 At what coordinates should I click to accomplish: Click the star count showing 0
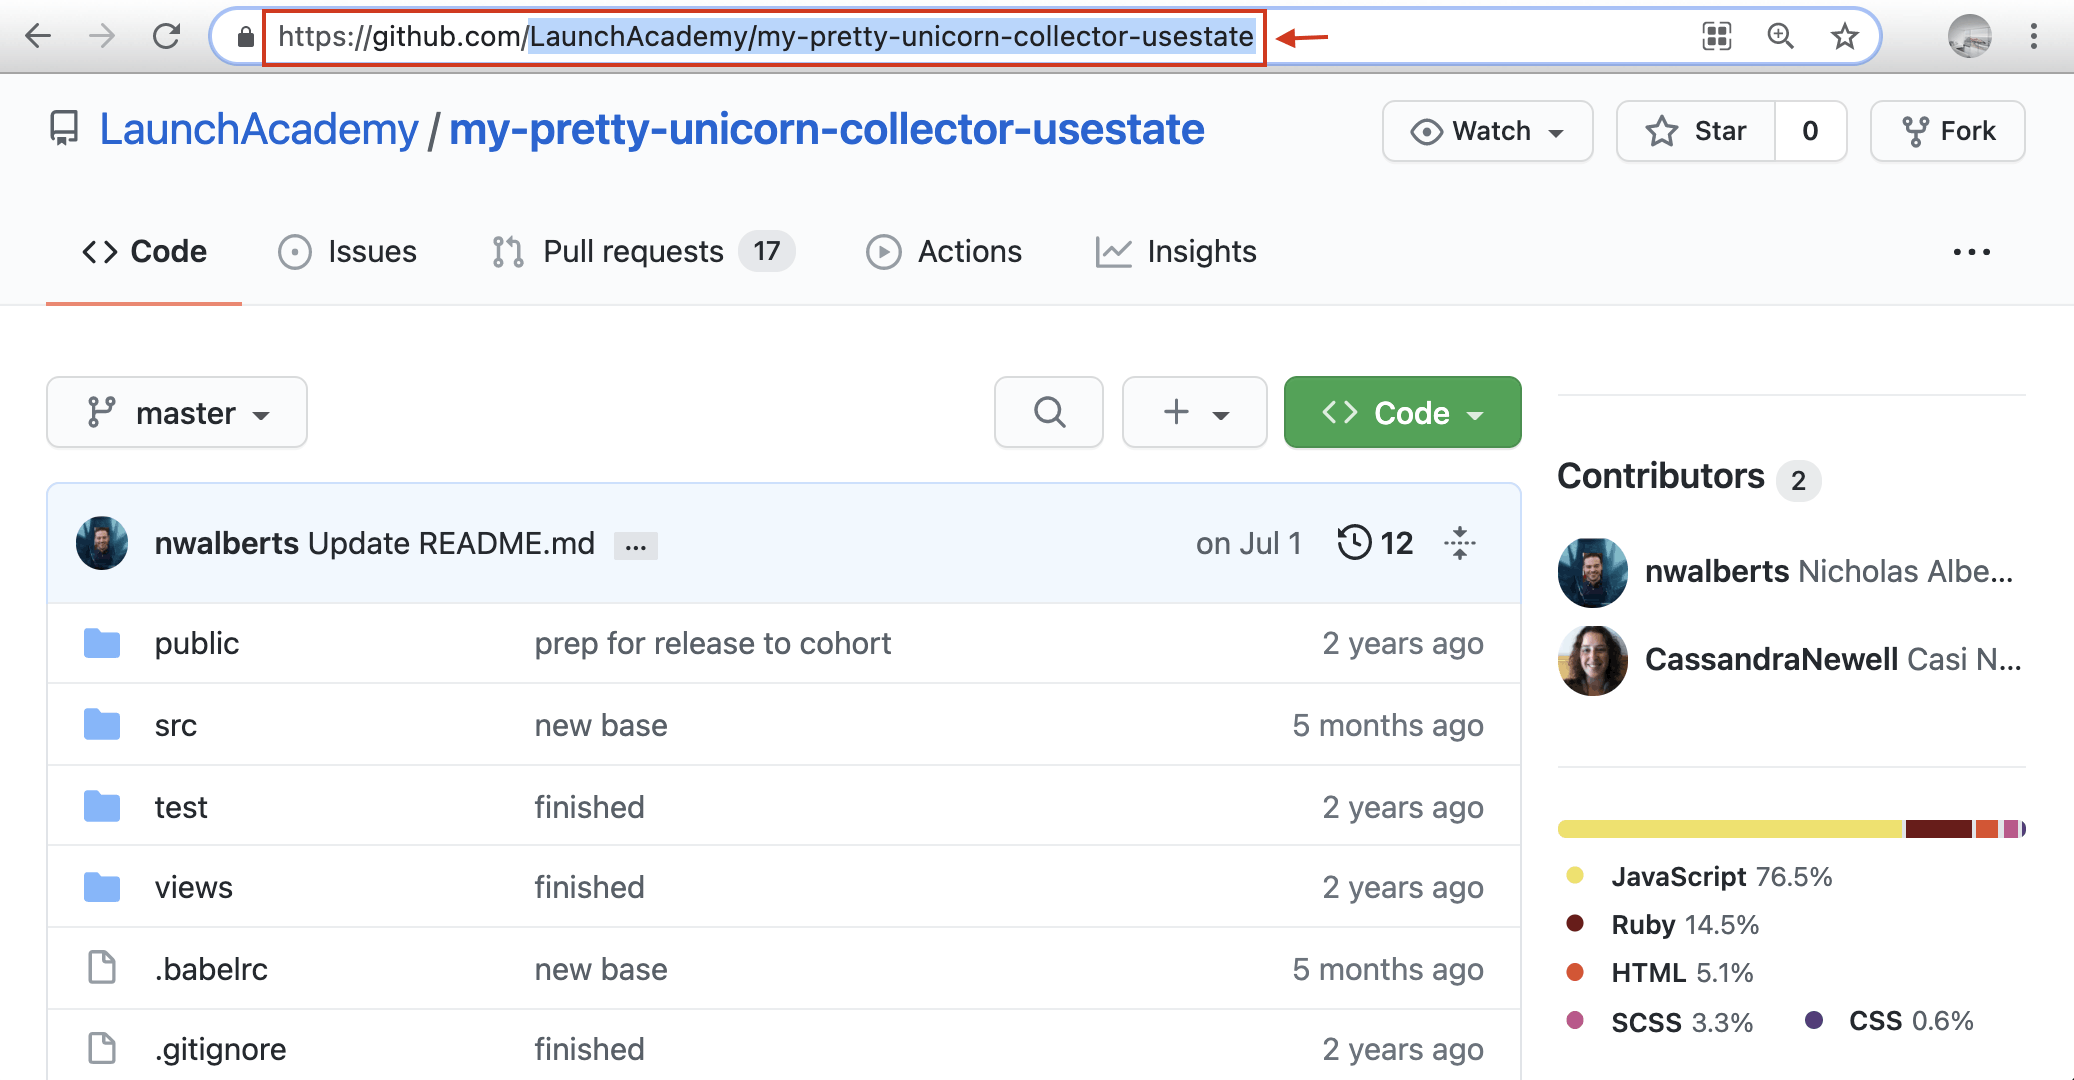(1810, 131)
